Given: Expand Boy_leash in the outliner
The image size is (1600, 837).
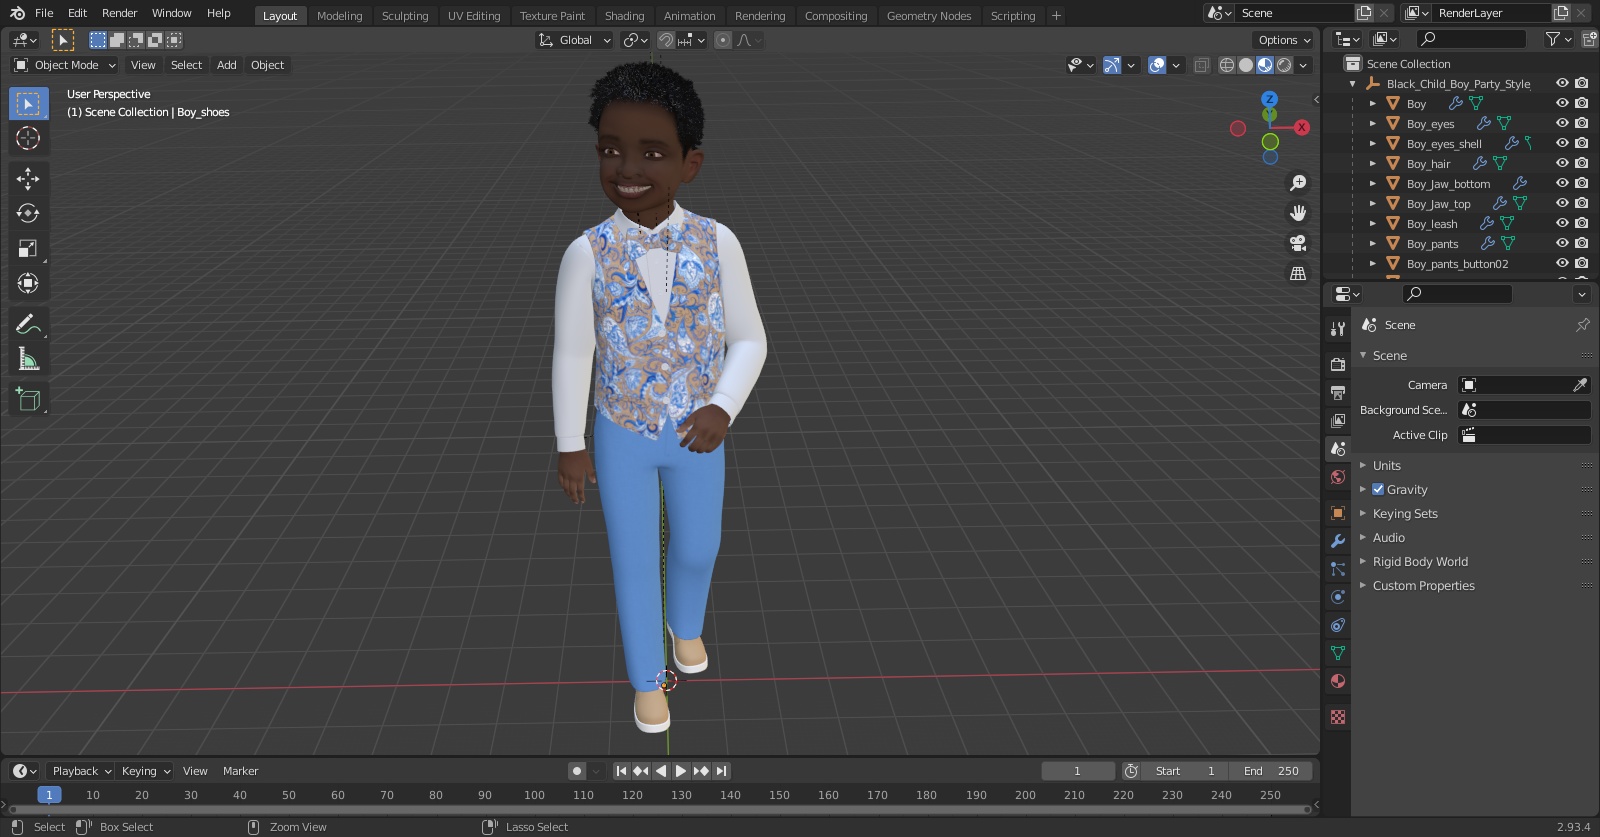Looking at the screenshot, I should point(1373,224).
